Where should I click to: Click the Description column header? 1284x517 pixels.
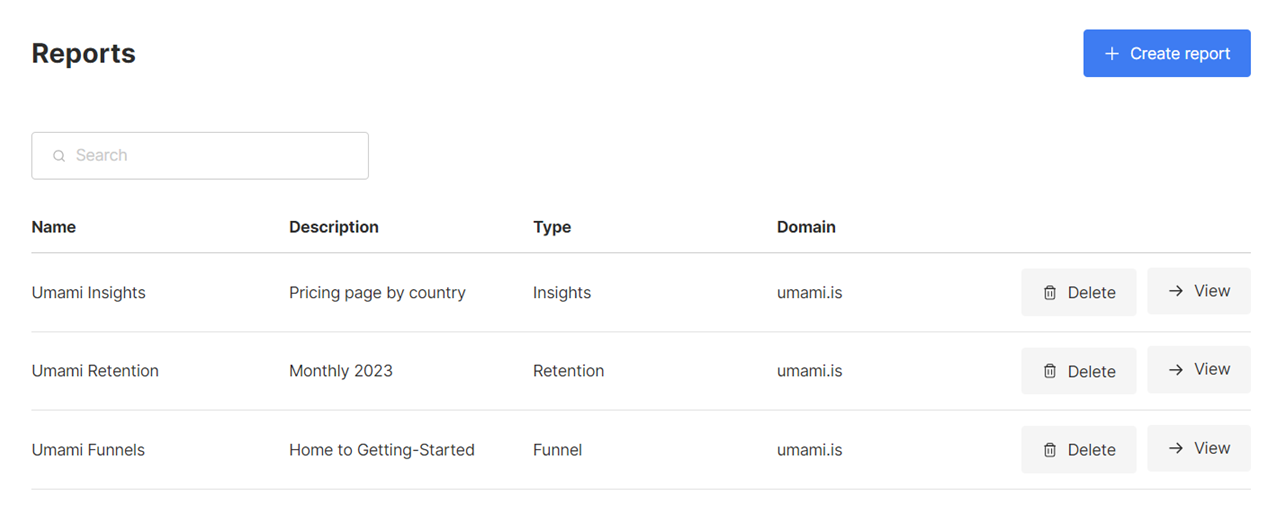tap(334, 227)
